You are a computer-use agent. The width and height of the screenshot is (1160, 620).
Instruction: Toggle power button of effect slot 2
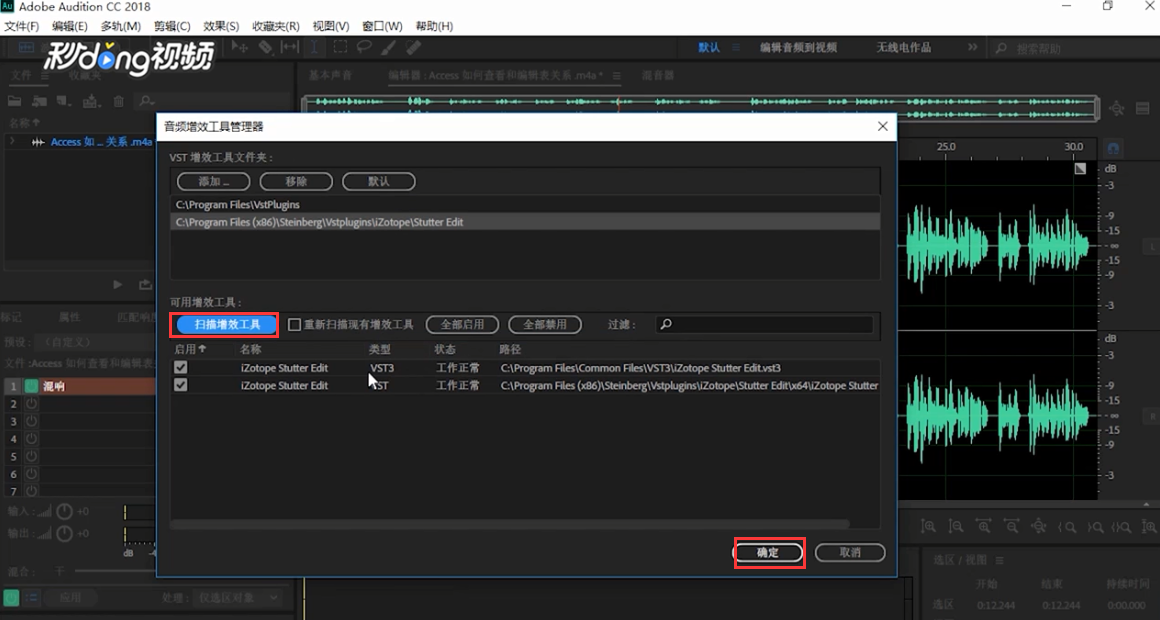click(31, 404)
